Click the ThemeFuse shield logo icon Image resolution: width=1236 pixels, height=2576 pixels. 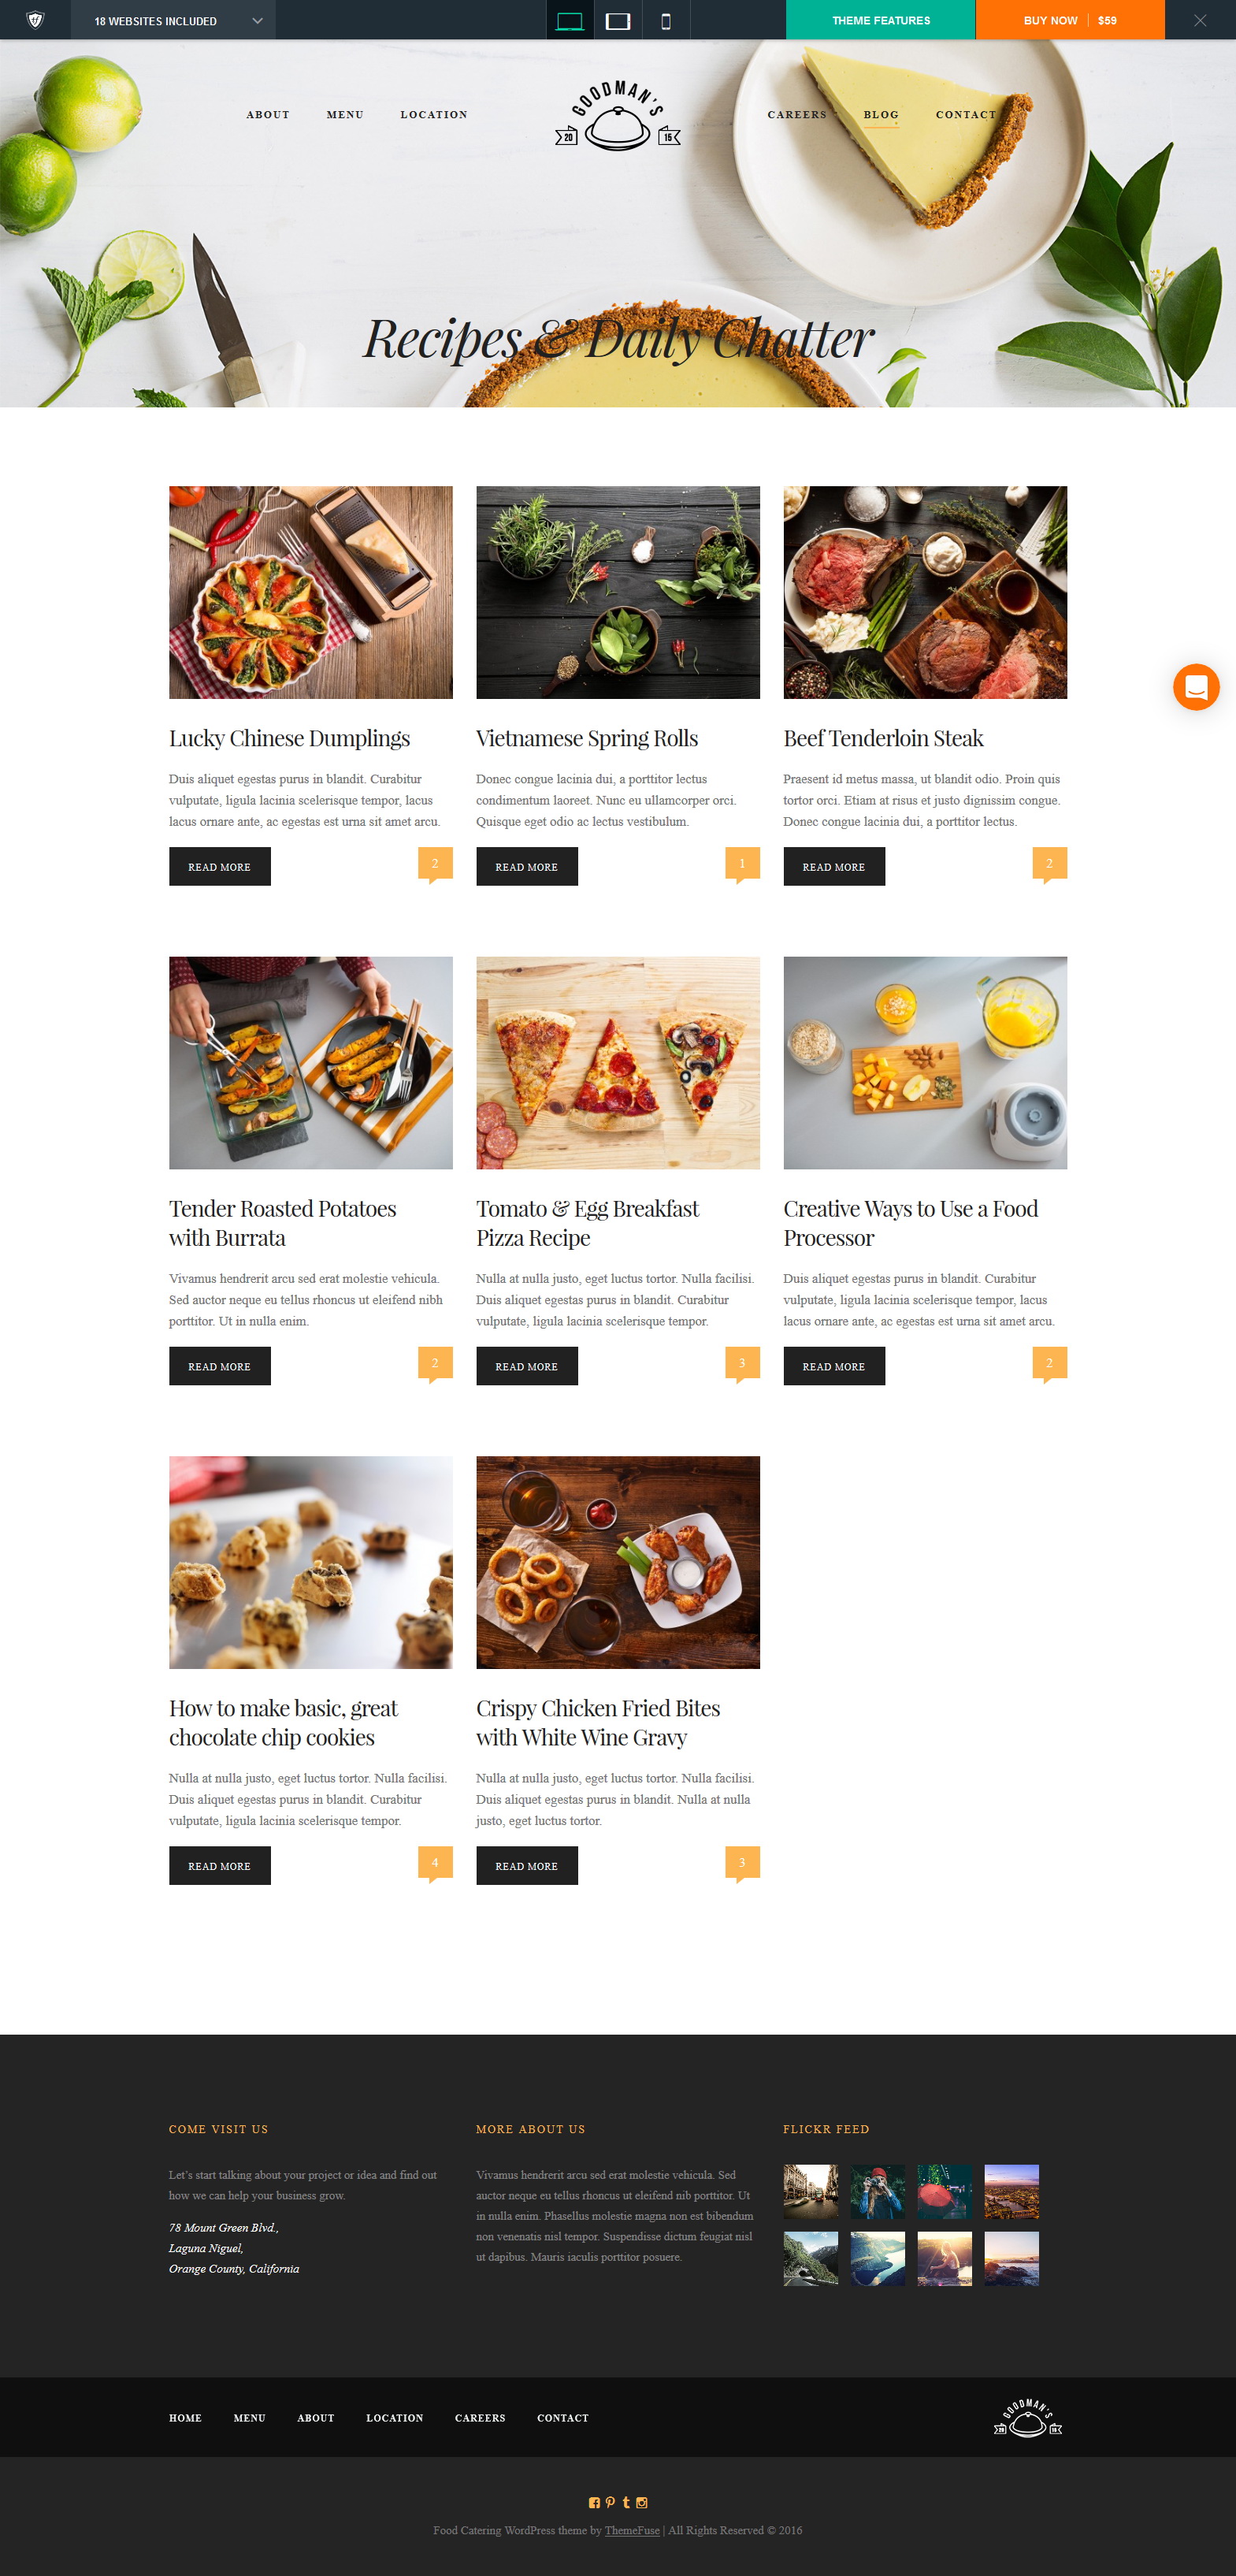[35, 20]
